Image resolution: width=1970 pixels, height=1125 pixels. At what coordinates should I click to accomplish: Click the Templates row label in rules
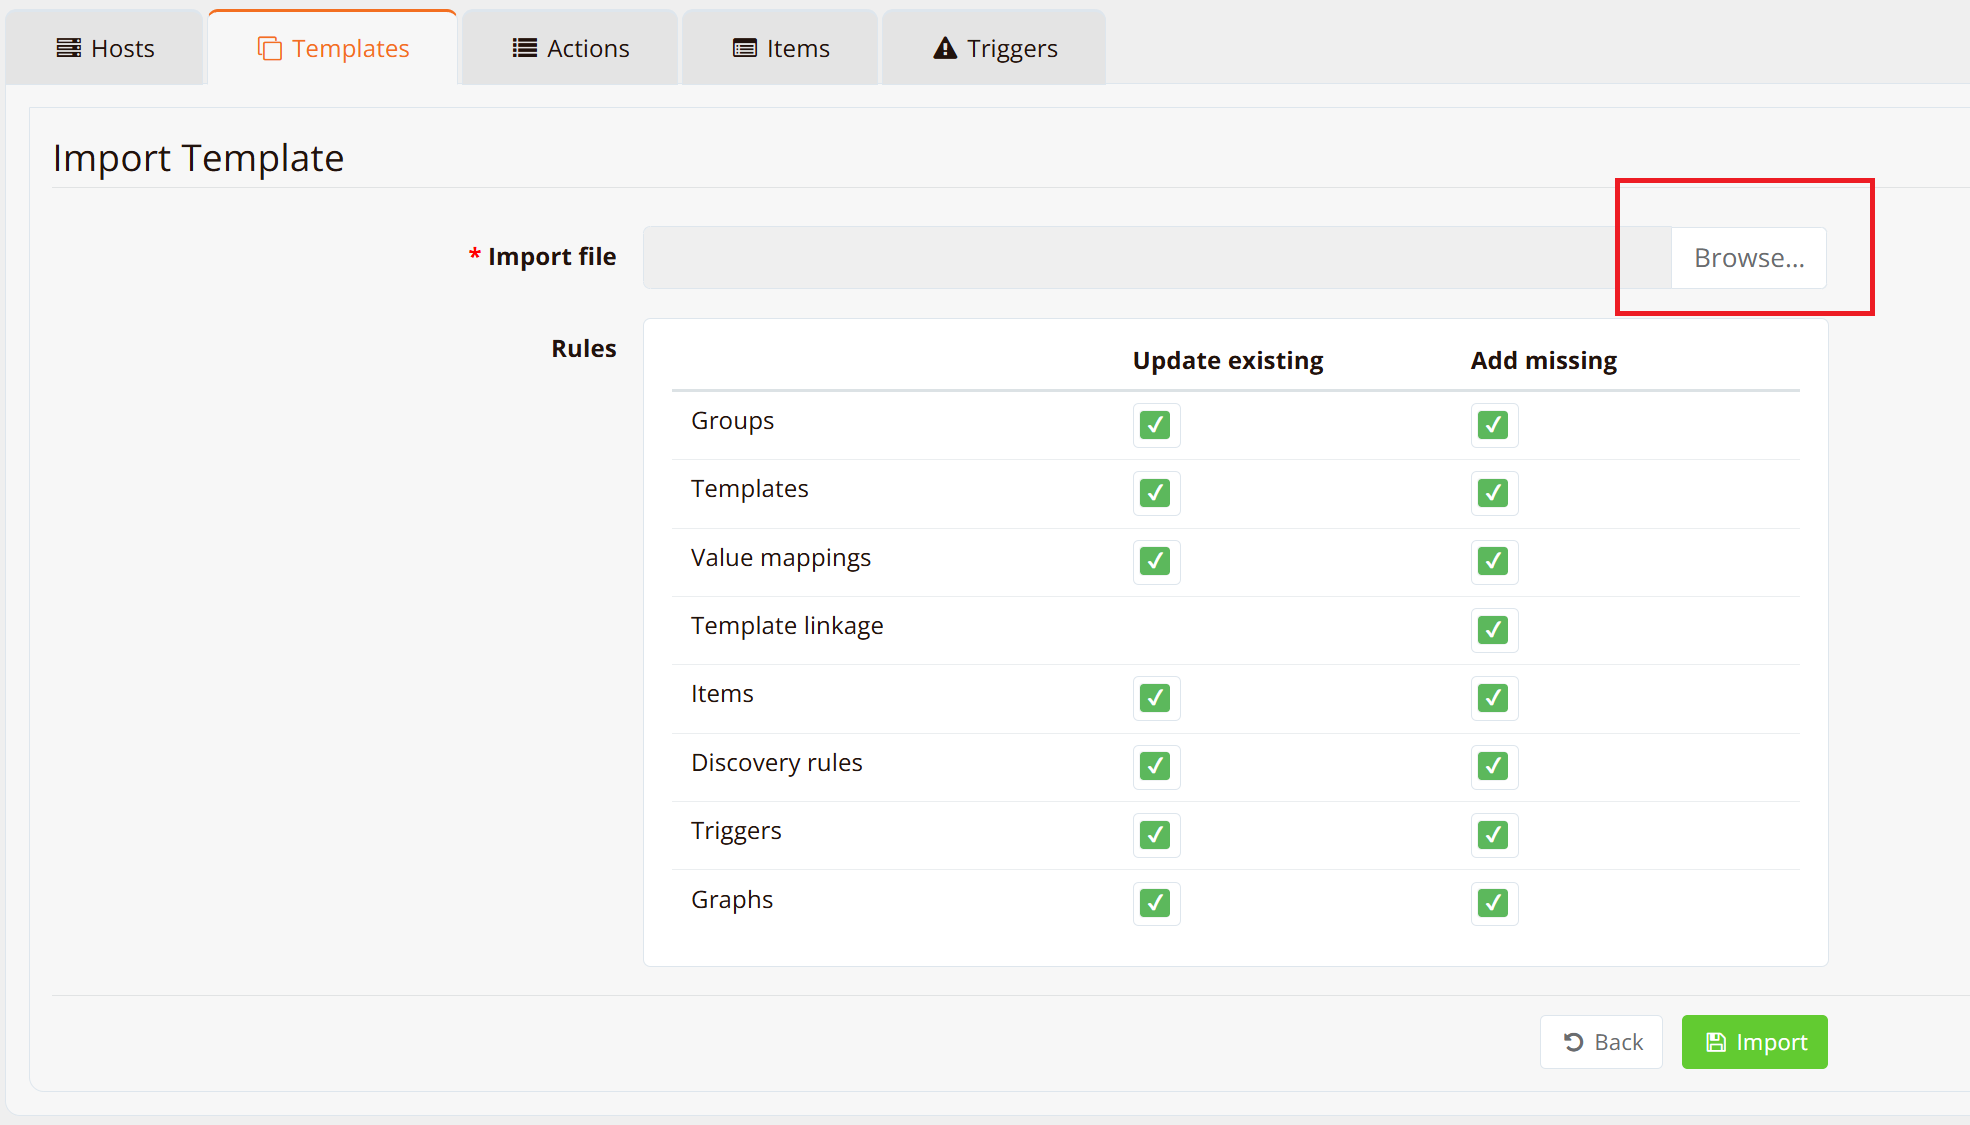coord(750,490)
